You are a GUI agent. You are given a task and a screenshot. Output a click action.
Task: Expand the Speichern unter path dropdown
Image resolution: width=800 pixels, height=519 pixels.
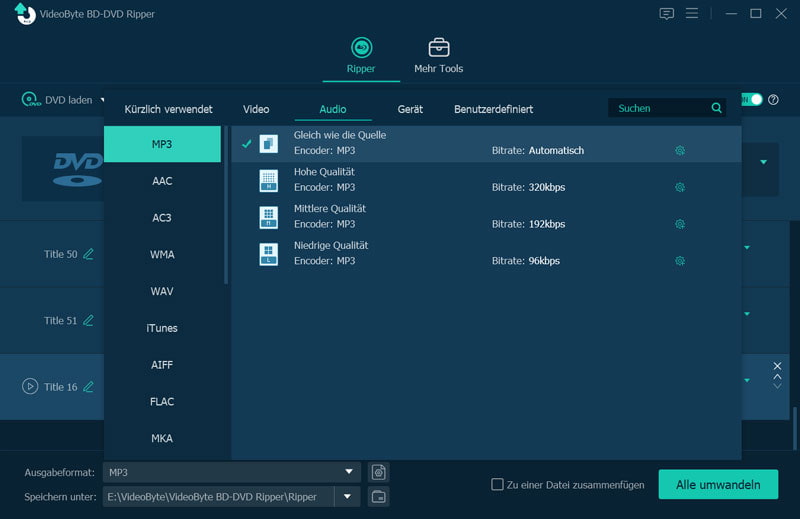[348, 496]
